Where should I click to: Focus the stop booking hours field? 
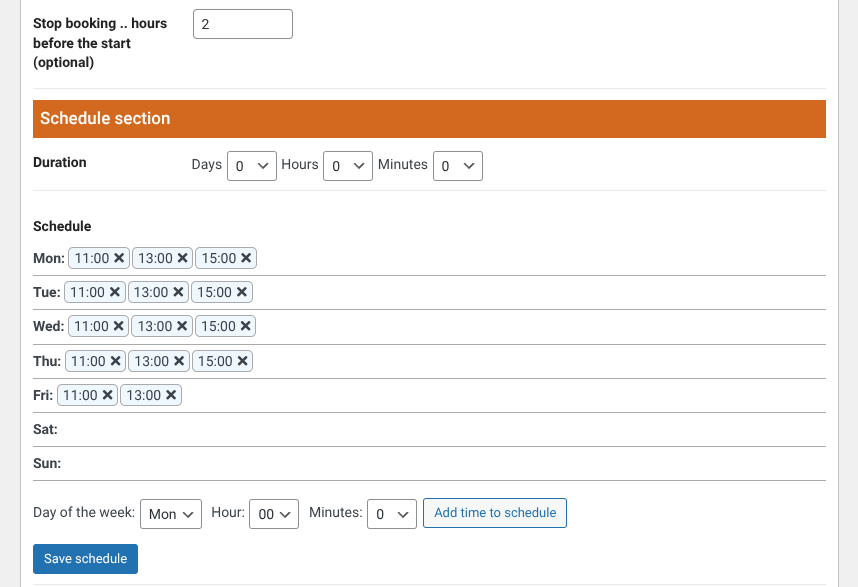click(x=242, y=24)
